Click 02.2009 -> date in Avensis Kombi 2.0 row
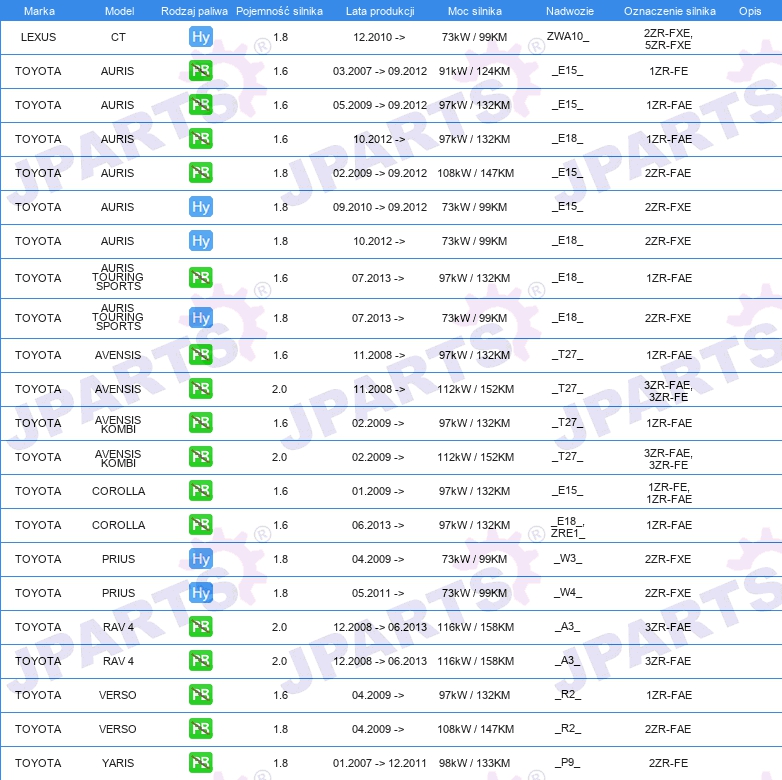This screenshot has height=780, width=782. 378,457
